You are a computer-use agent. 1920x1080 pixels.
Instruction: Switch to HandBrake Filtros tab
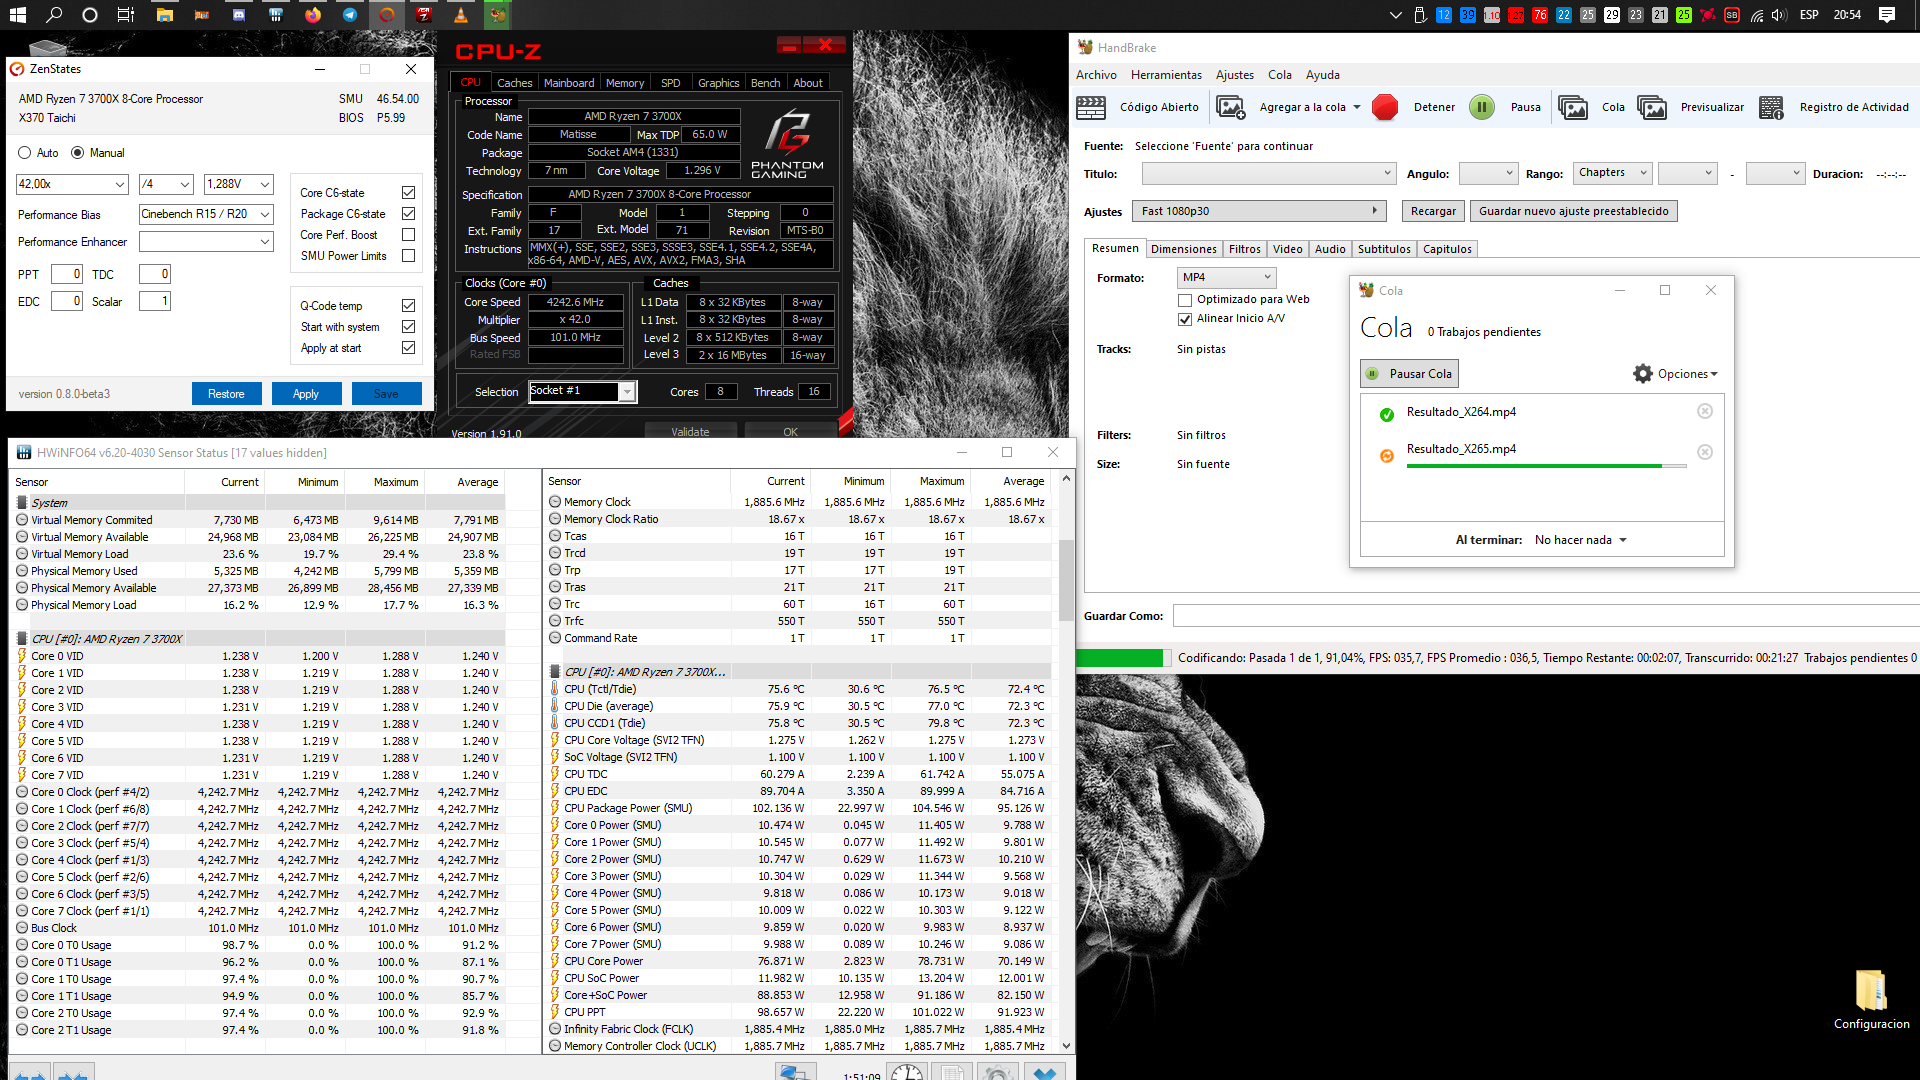click(x=1244, y=249)
